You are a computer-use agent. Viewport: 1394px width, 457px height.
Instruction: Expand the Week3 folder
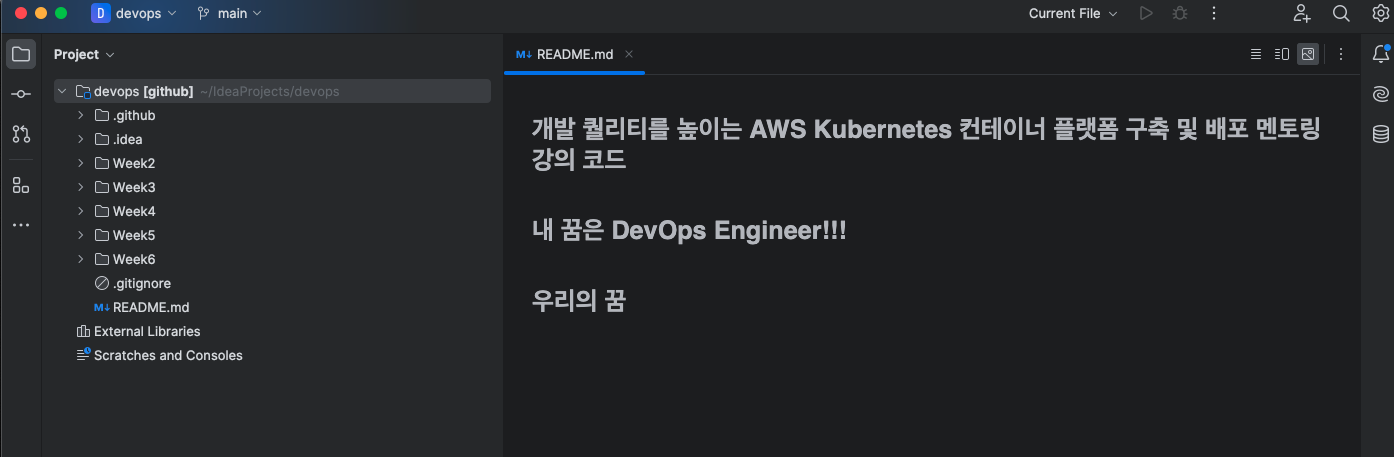pyautogui.click(x=81, y=187)
